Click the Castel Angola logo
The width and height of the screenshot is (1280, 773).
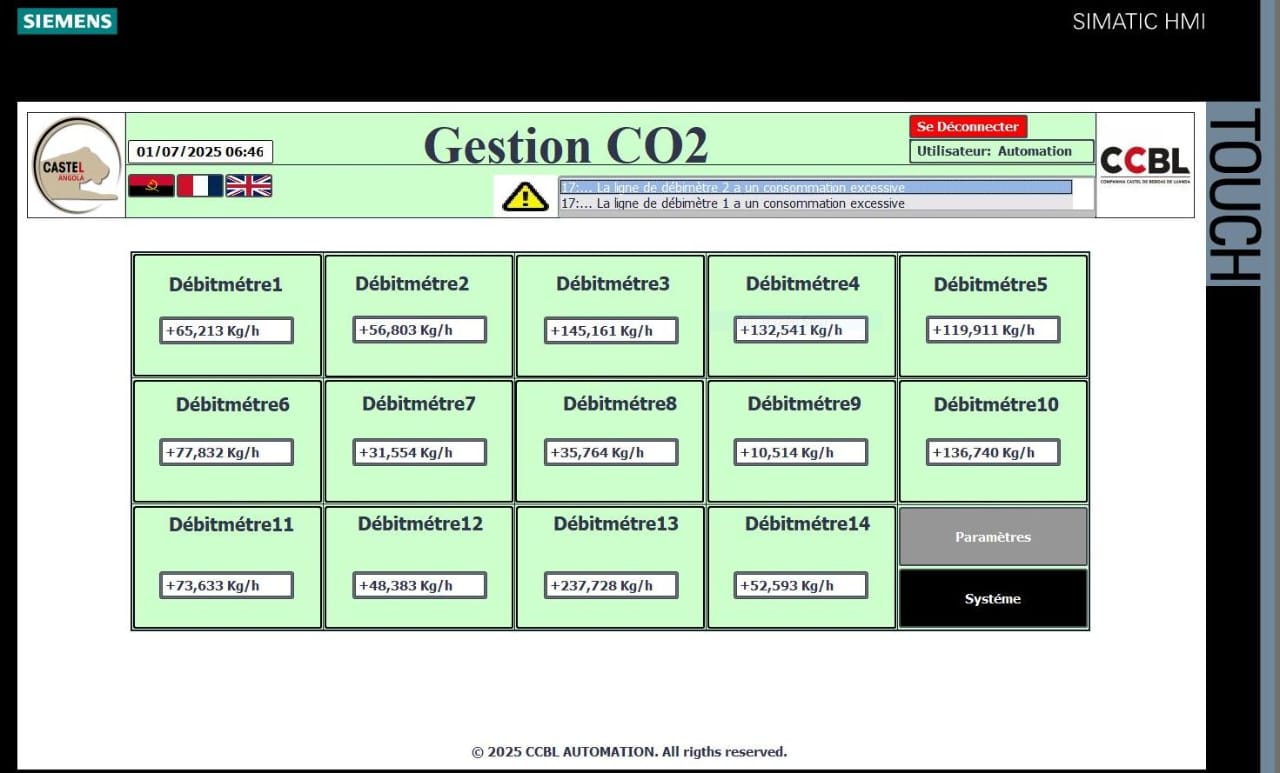tap(76, 166)
